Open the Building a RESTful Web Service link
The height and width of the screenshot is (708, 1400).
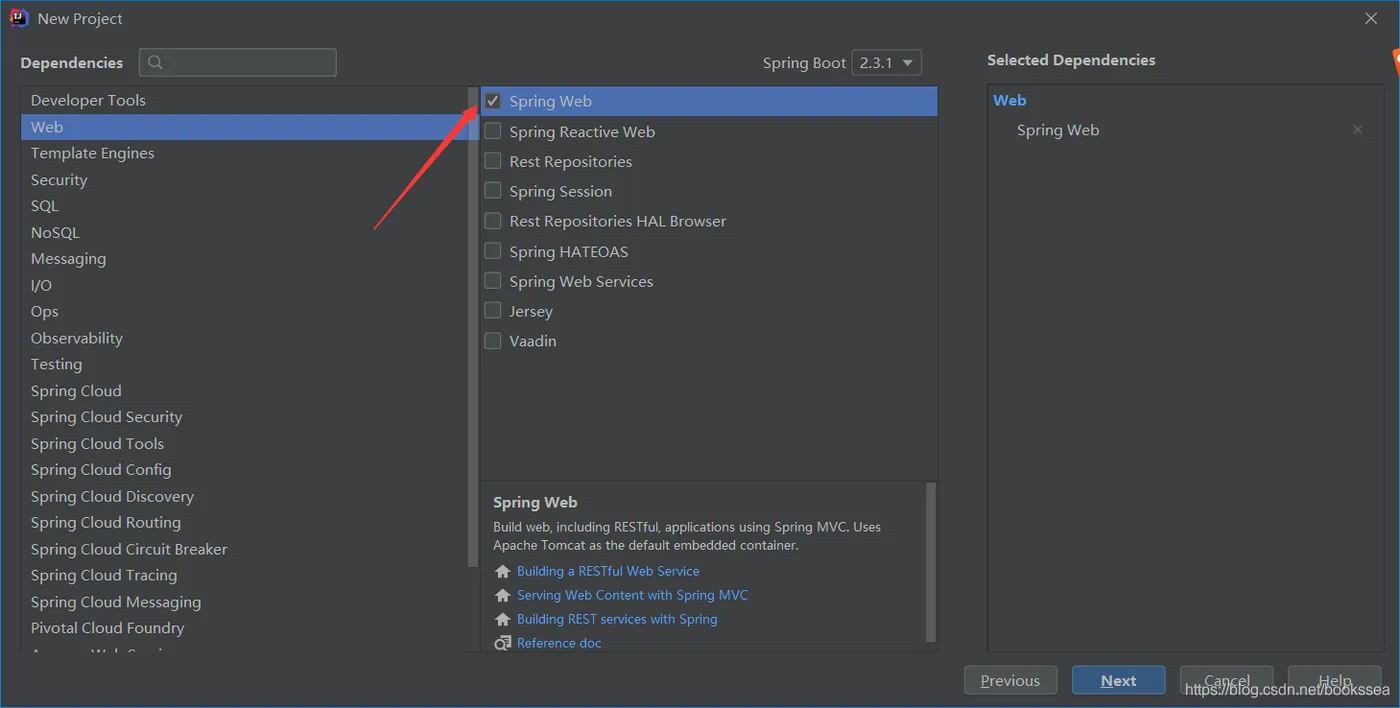click(x=608, y=571)
